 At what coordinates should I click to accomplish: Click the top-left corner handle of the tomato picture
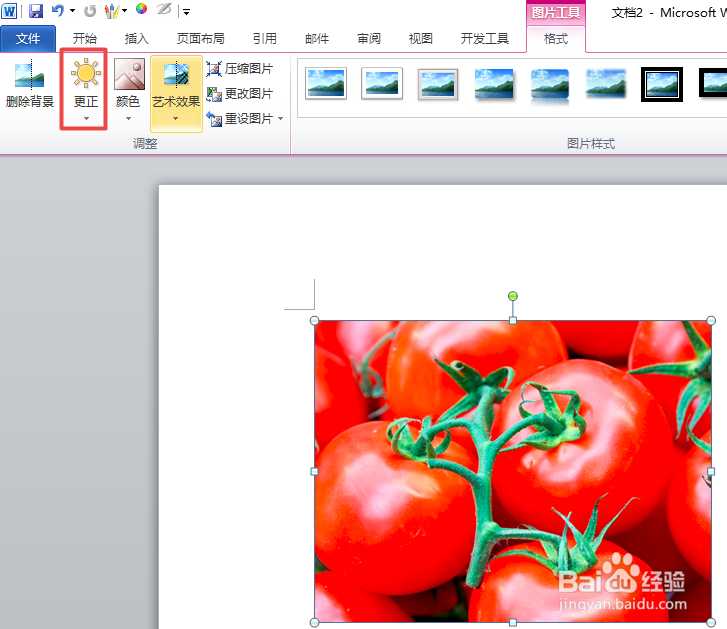(314, 320)
